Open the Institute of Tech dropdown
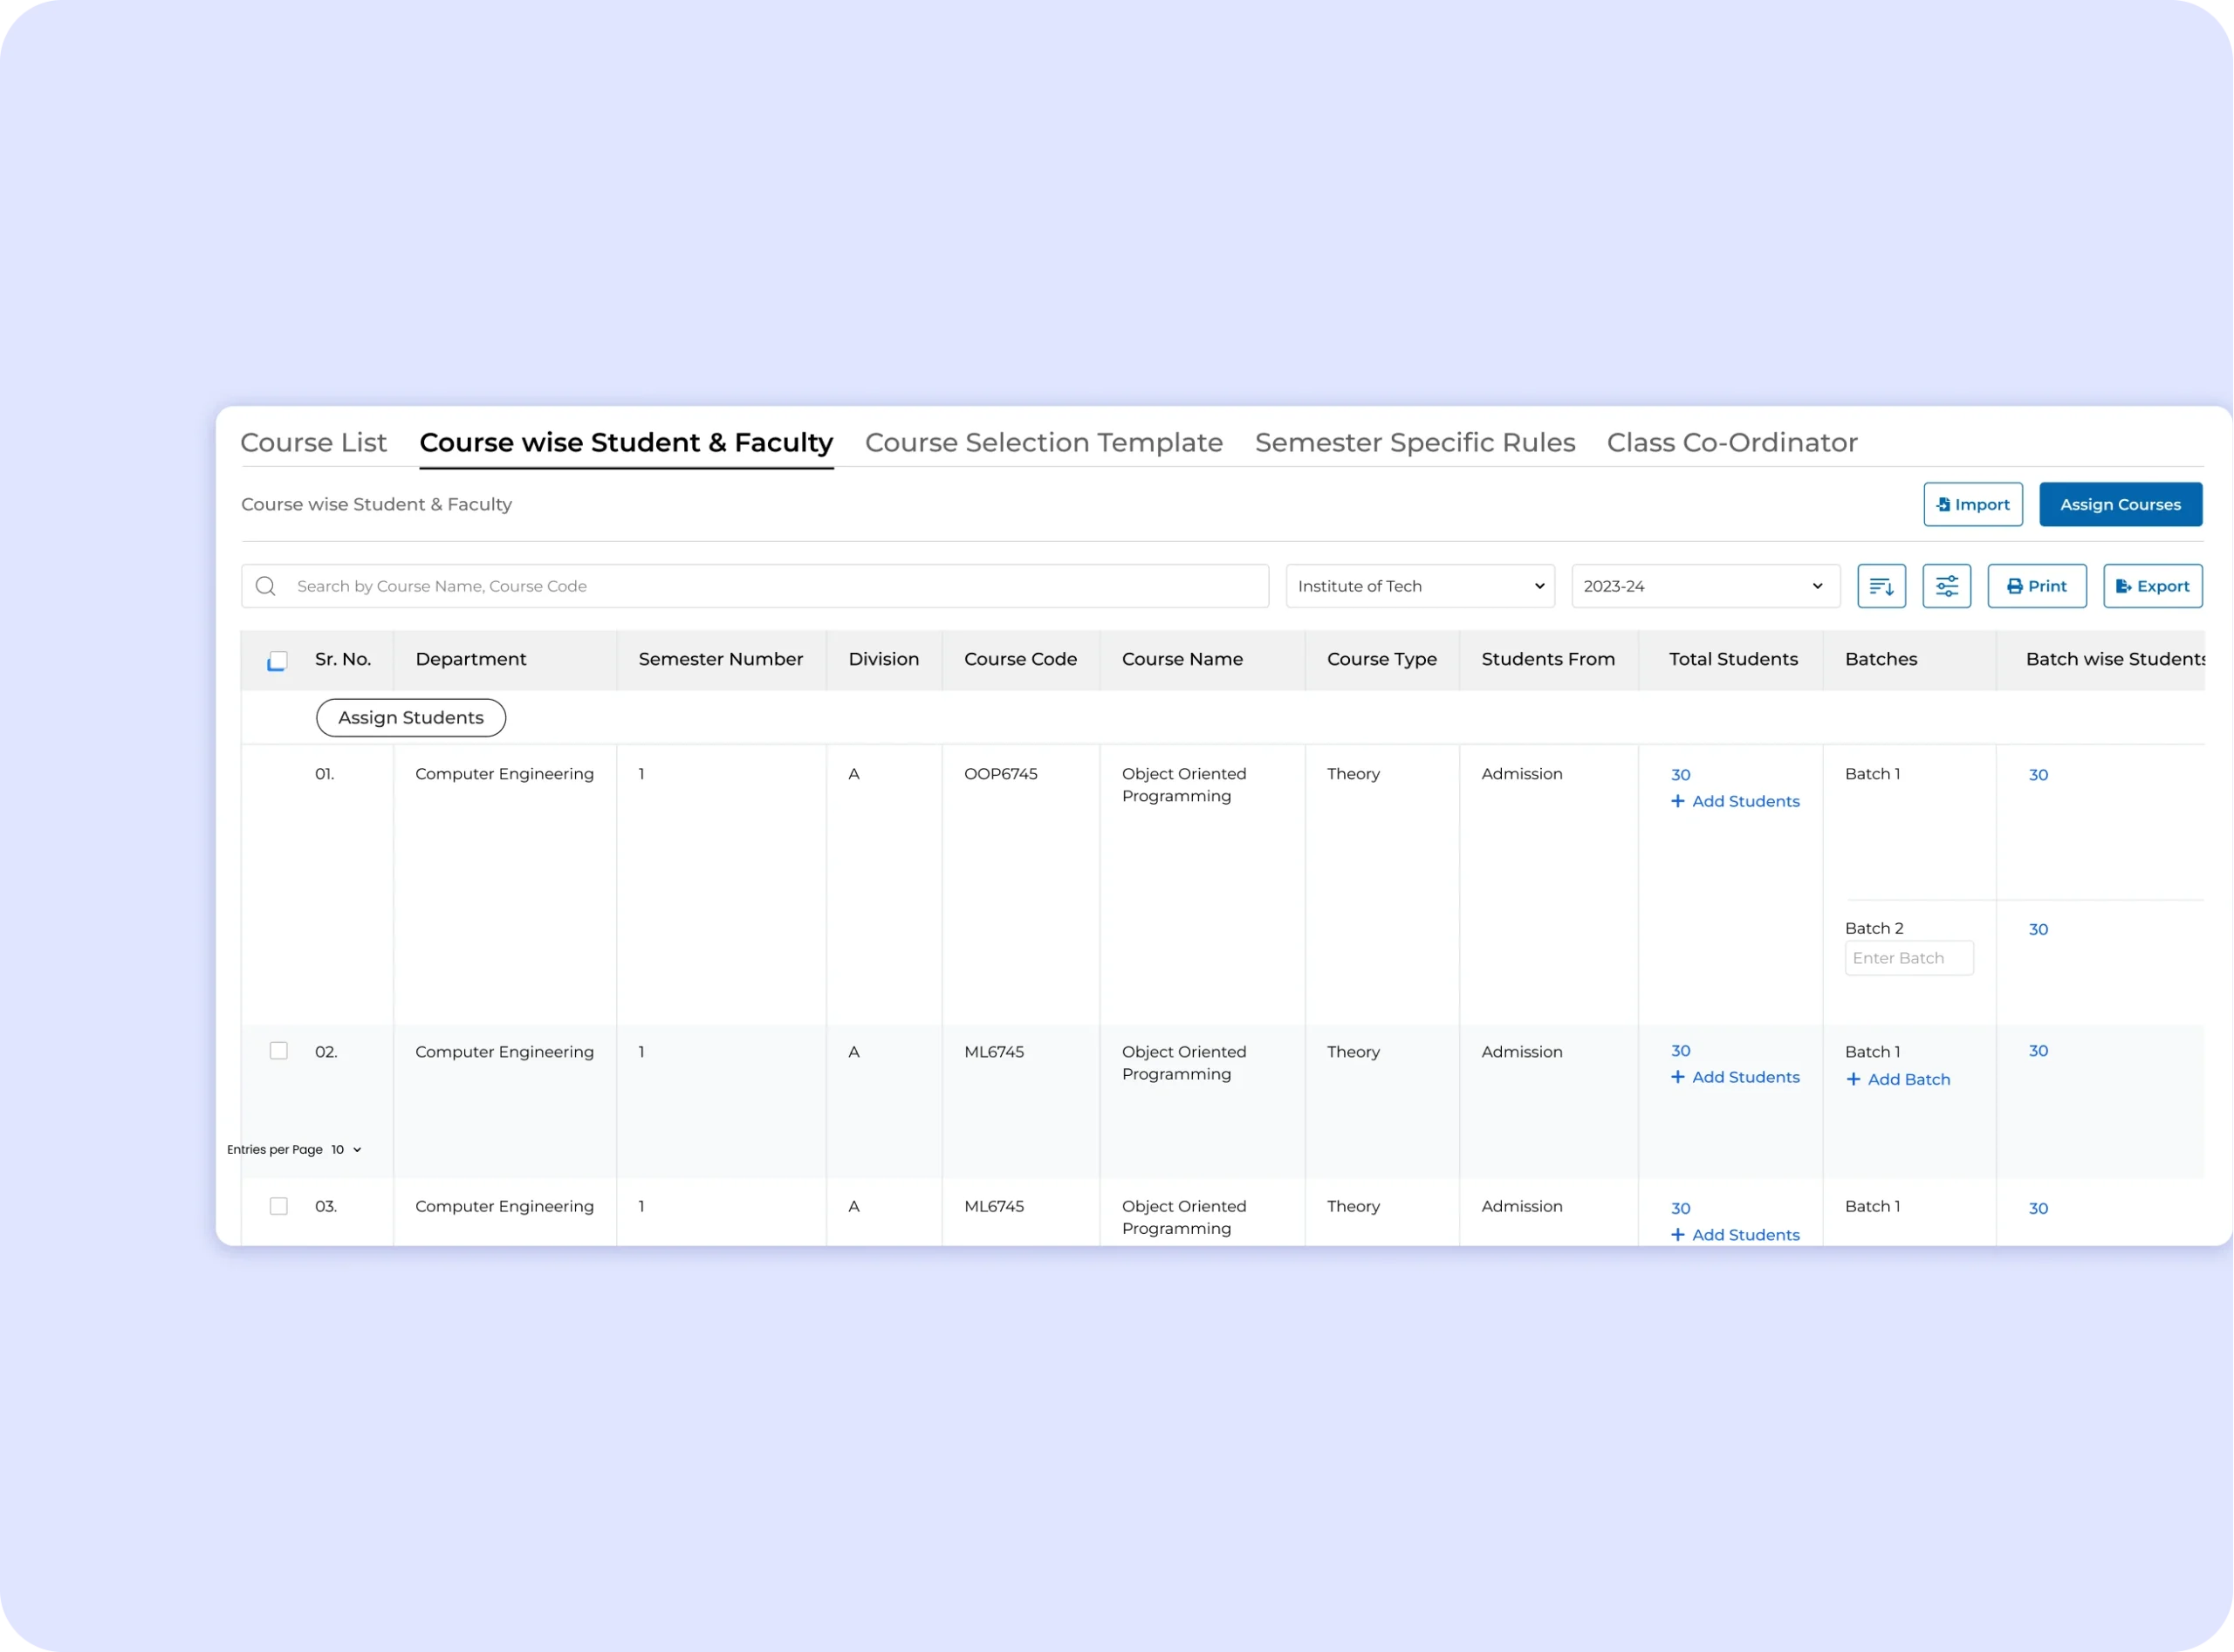 1419,586
